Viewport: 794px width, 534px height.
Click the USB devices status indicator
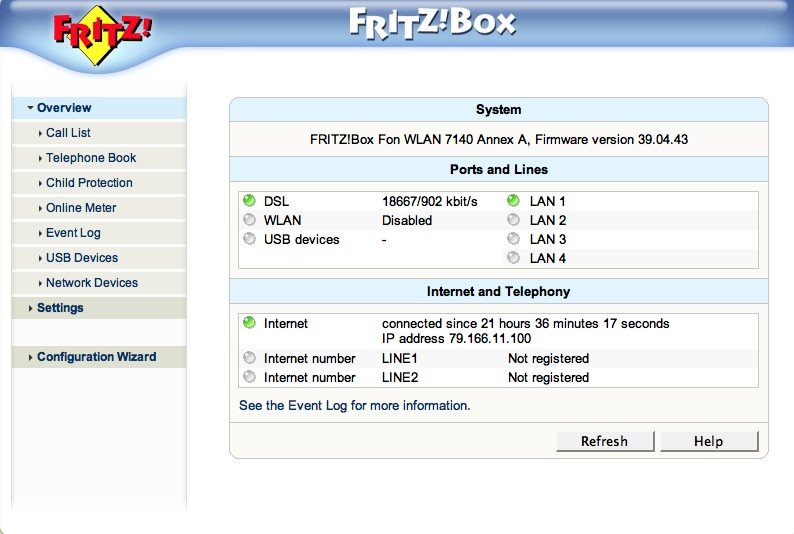(249, 239)
